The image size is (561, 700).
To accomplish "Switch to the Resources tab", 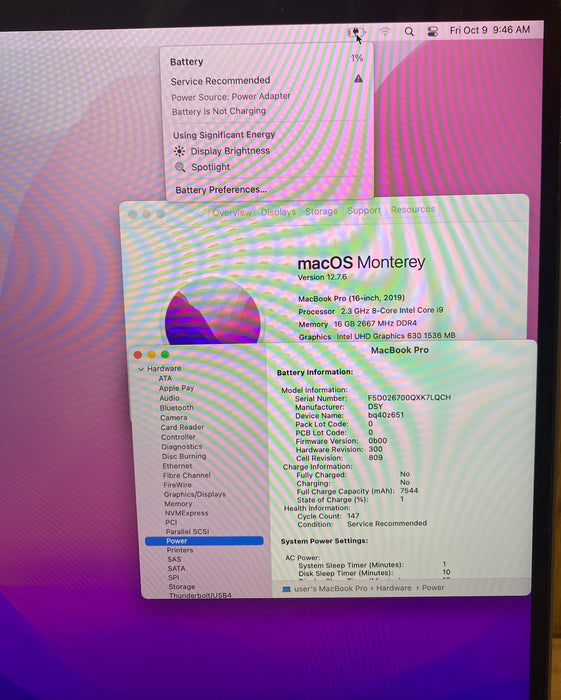I will (x=413, y=209).
